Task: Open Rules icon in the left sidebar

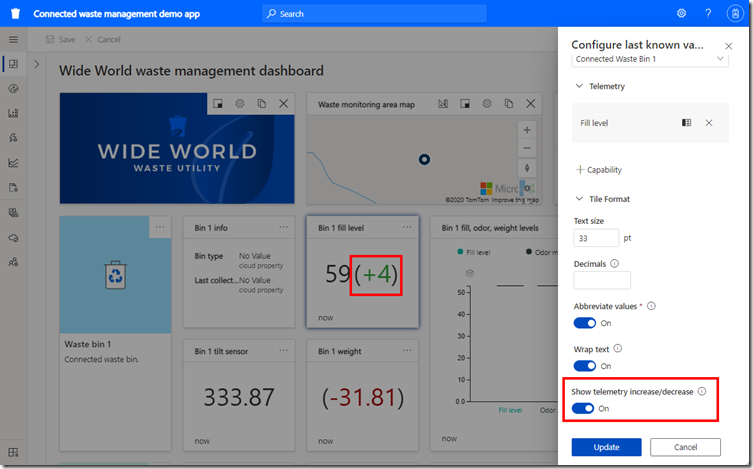Action: tap(13, 138)
